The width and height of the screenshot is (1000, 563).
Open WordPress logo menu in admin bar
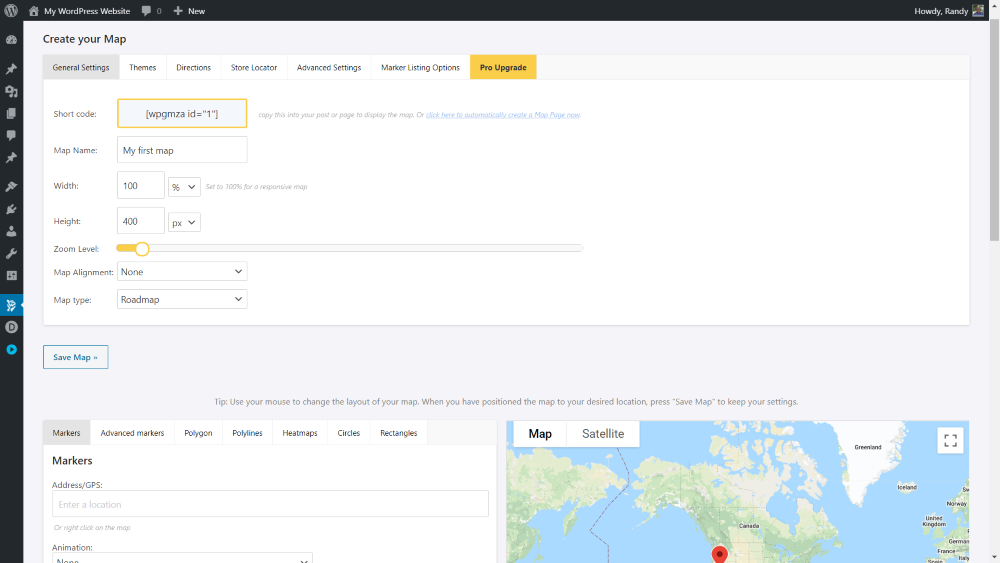pyautogui.click(x=11, y=10)
